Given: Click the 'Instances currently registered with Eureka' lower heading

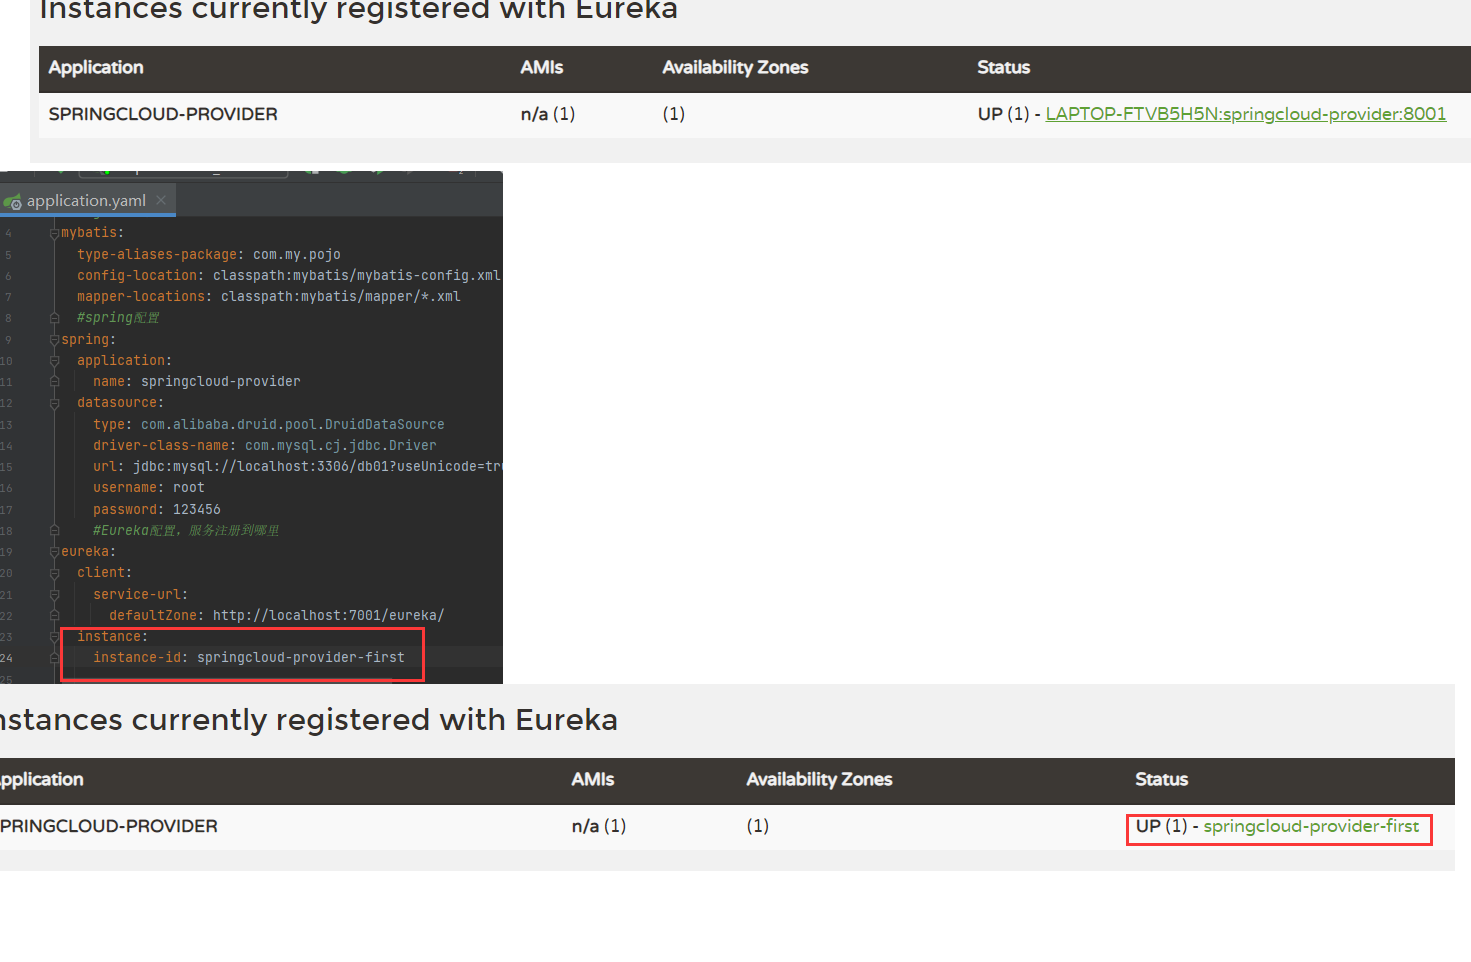Looking at the screenshot, I should click(309, 720).
